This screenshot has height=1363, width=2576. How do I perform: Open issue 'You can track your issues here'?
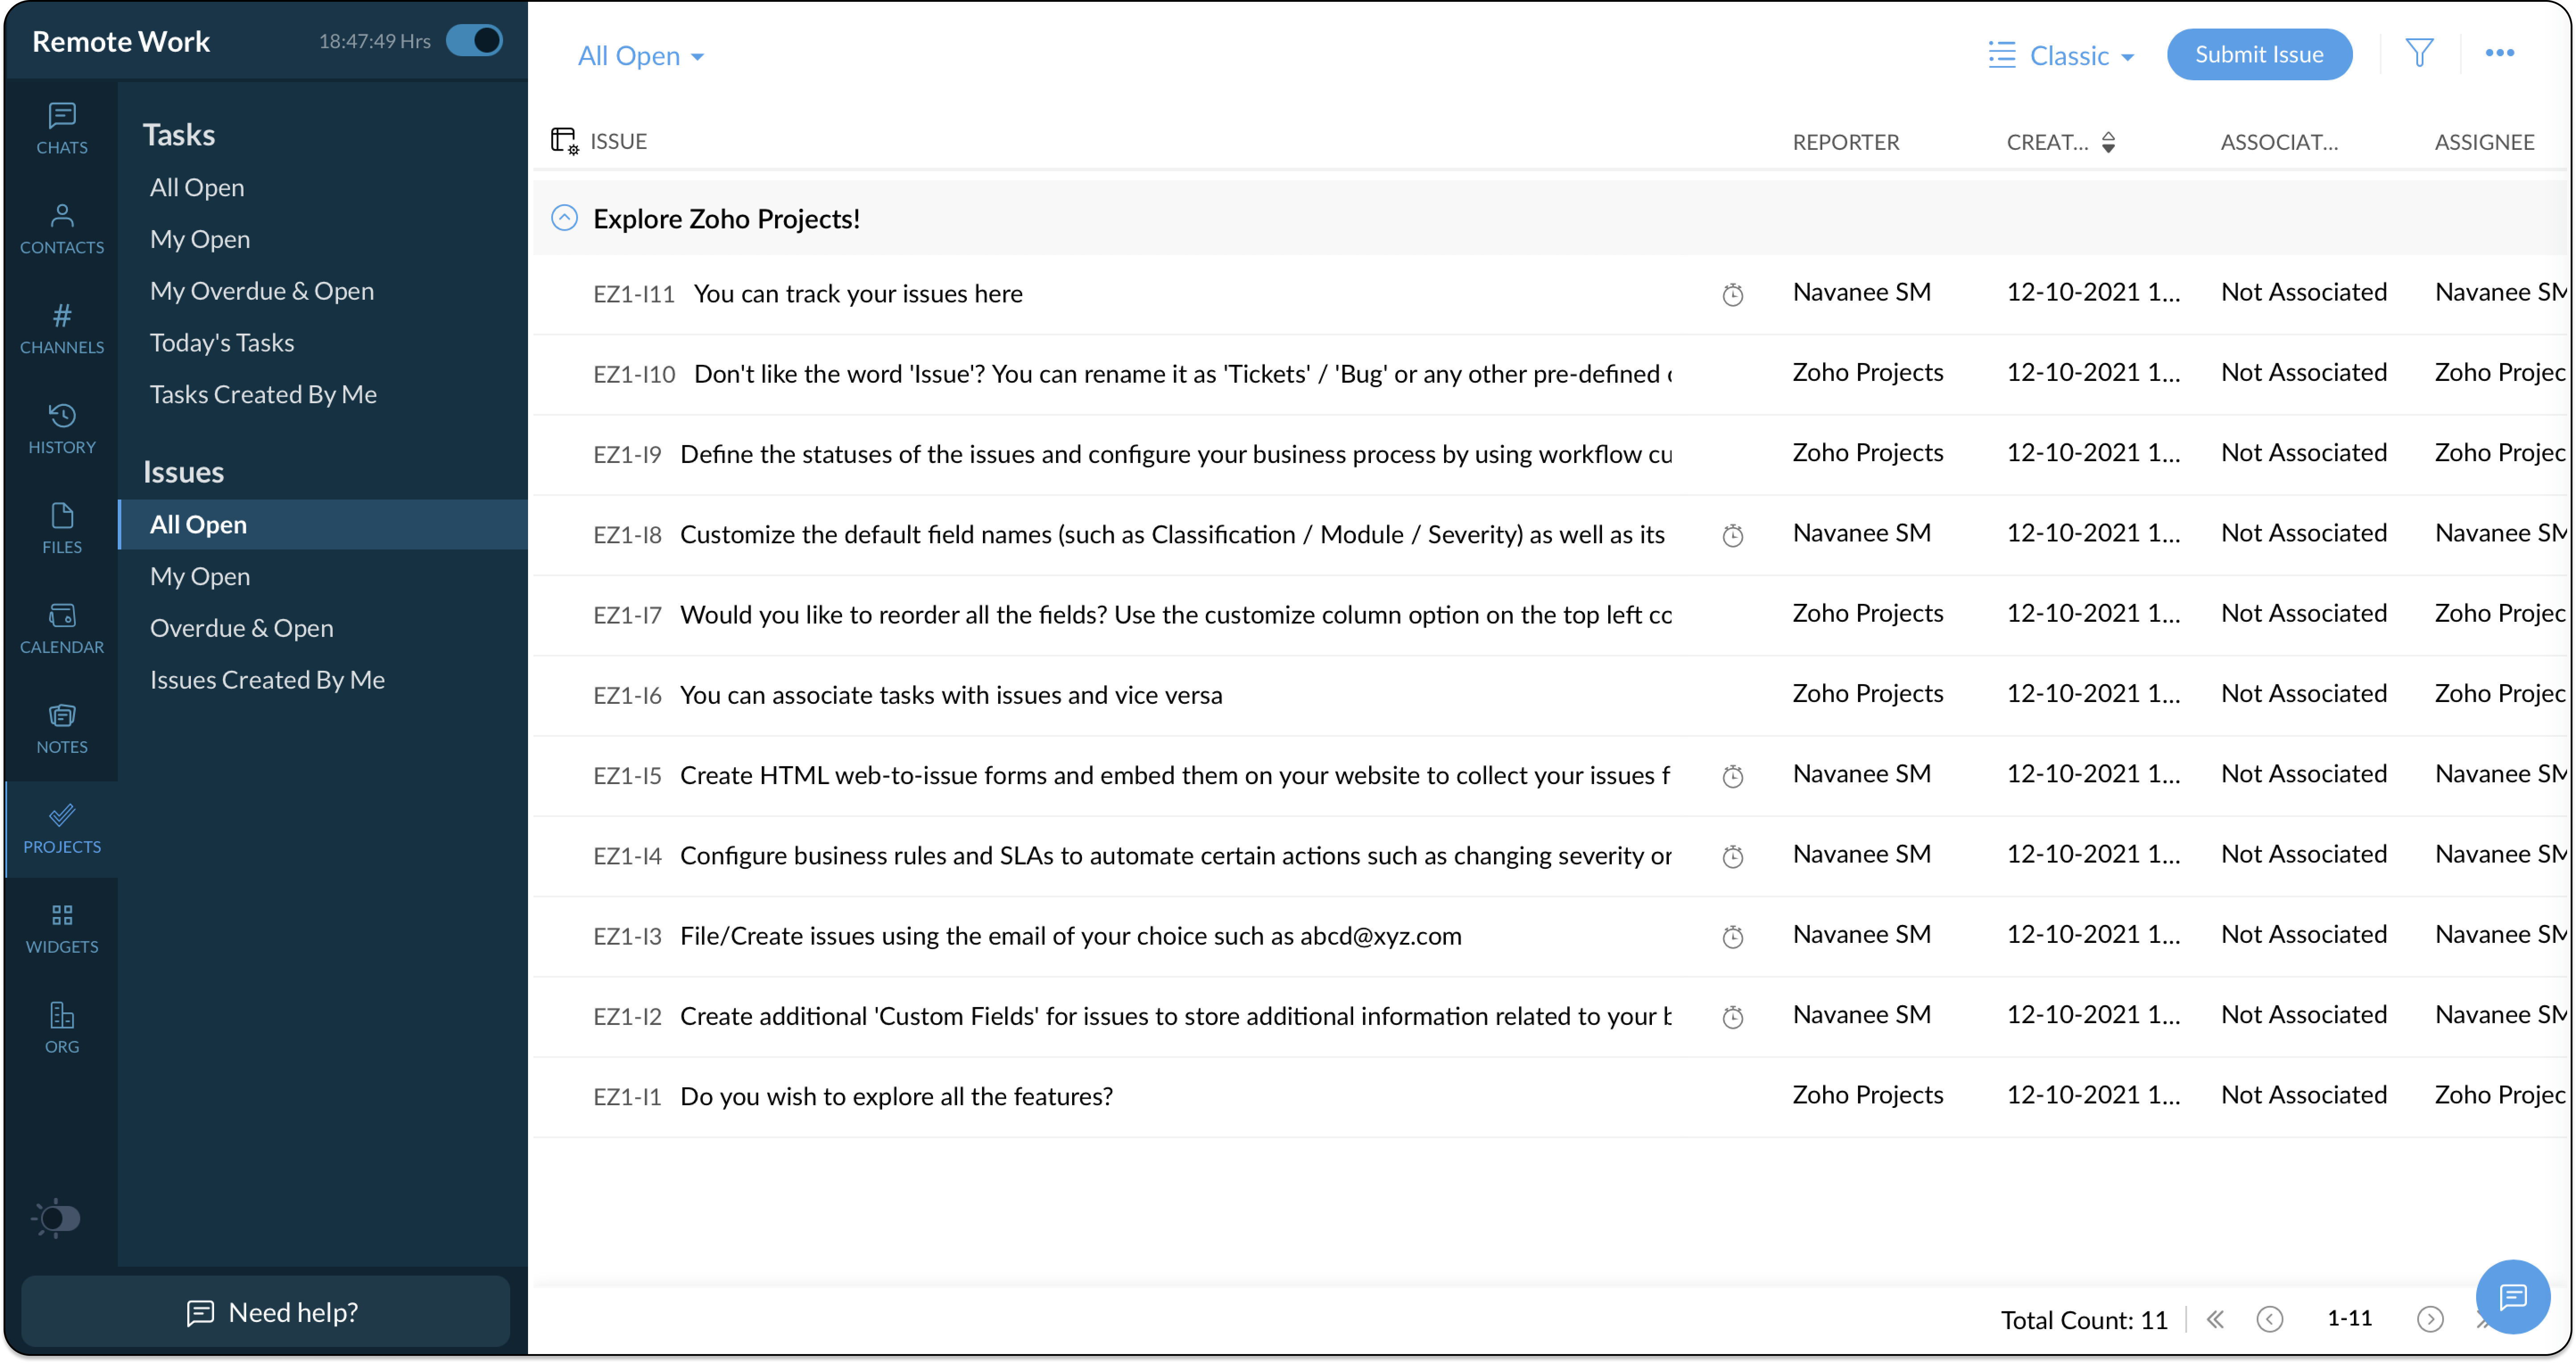click(858, 294)
